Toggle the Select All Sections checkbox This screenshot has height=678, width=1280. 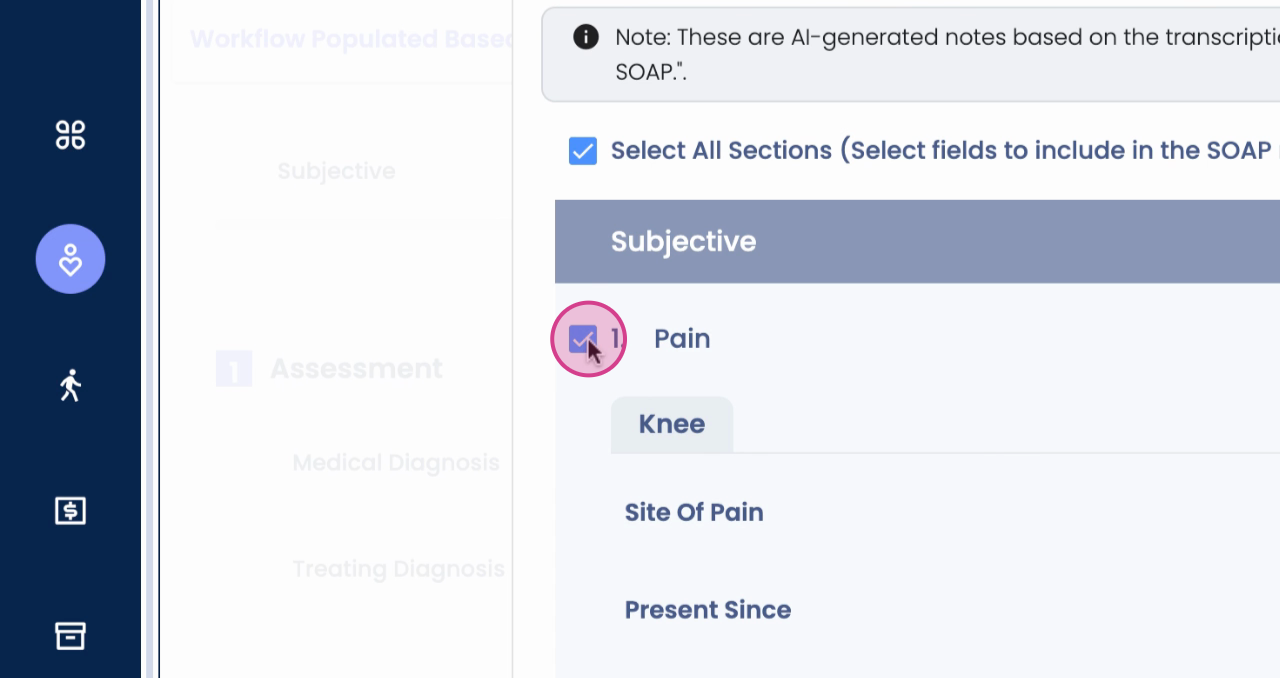click(x=583, y=151)
